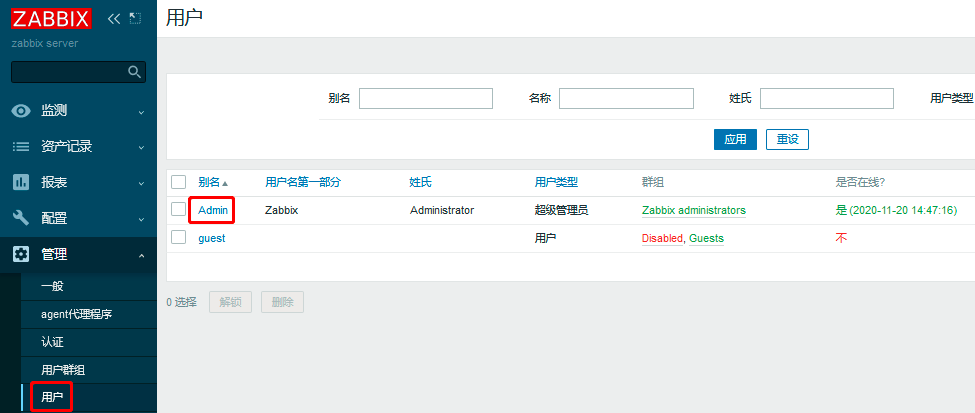Click the 0 选择 counter text
975x413 pixels.
(x=182, y=302)
